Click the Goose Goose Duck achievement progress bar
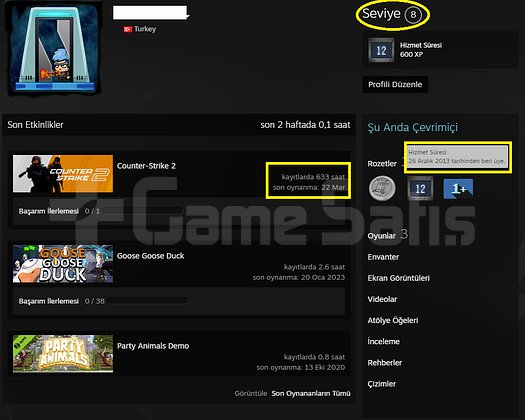 click(147, 301)
